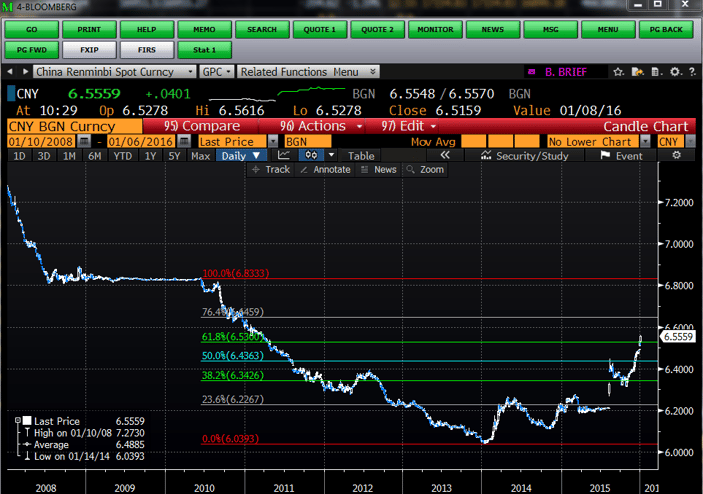
Task: Select the Track crosshair tool
Action: point(271,170)
